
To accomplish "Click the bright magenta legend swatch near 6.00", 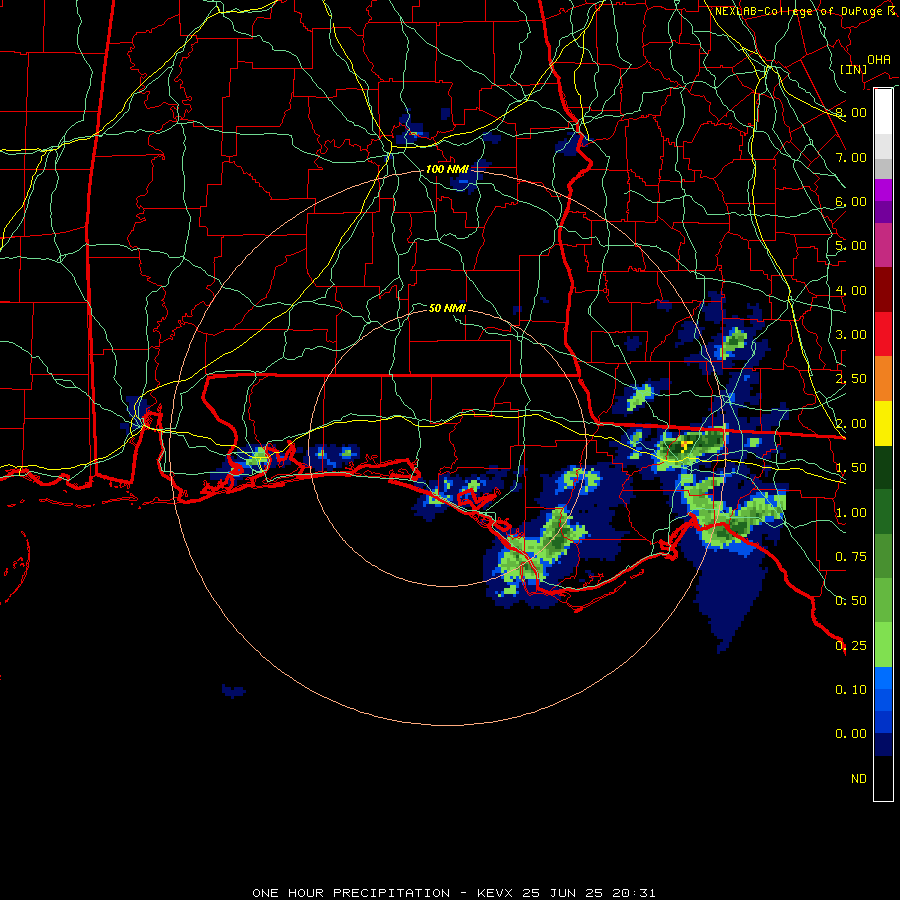I will (x=883, y=190).
